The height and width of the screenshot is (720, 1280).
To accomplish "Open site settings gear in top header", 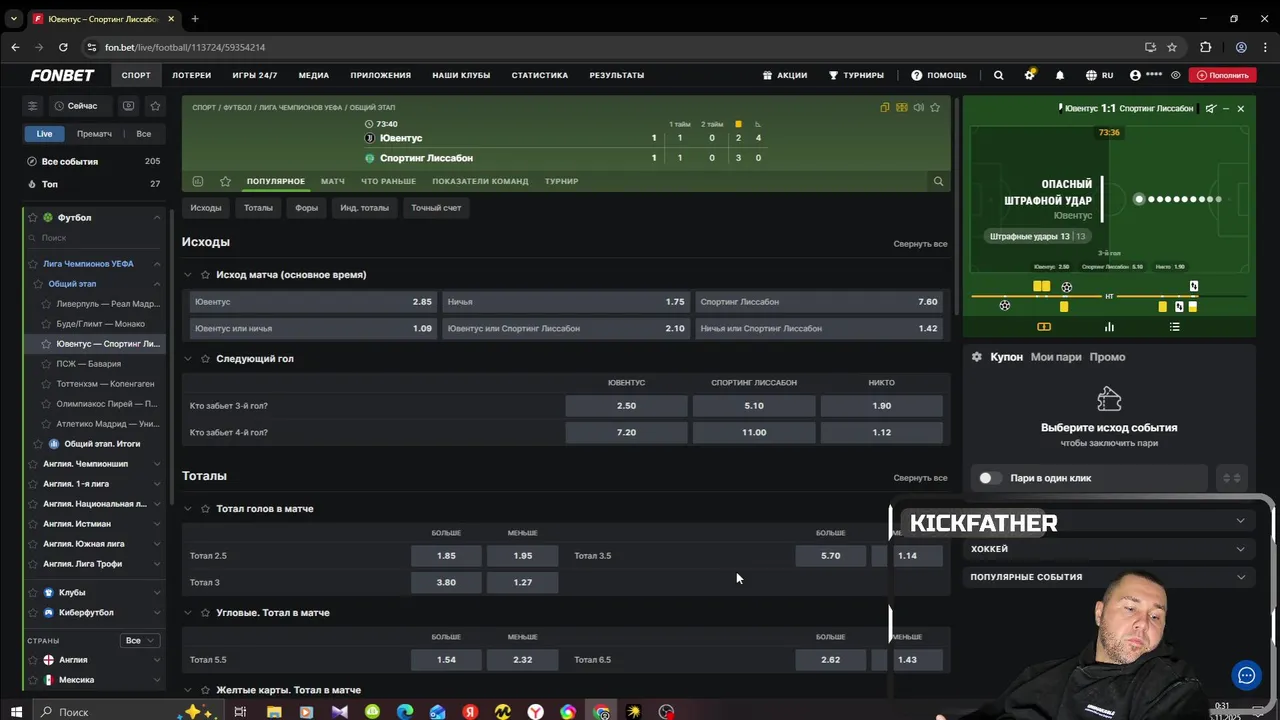I will [x=1030, y=75].
